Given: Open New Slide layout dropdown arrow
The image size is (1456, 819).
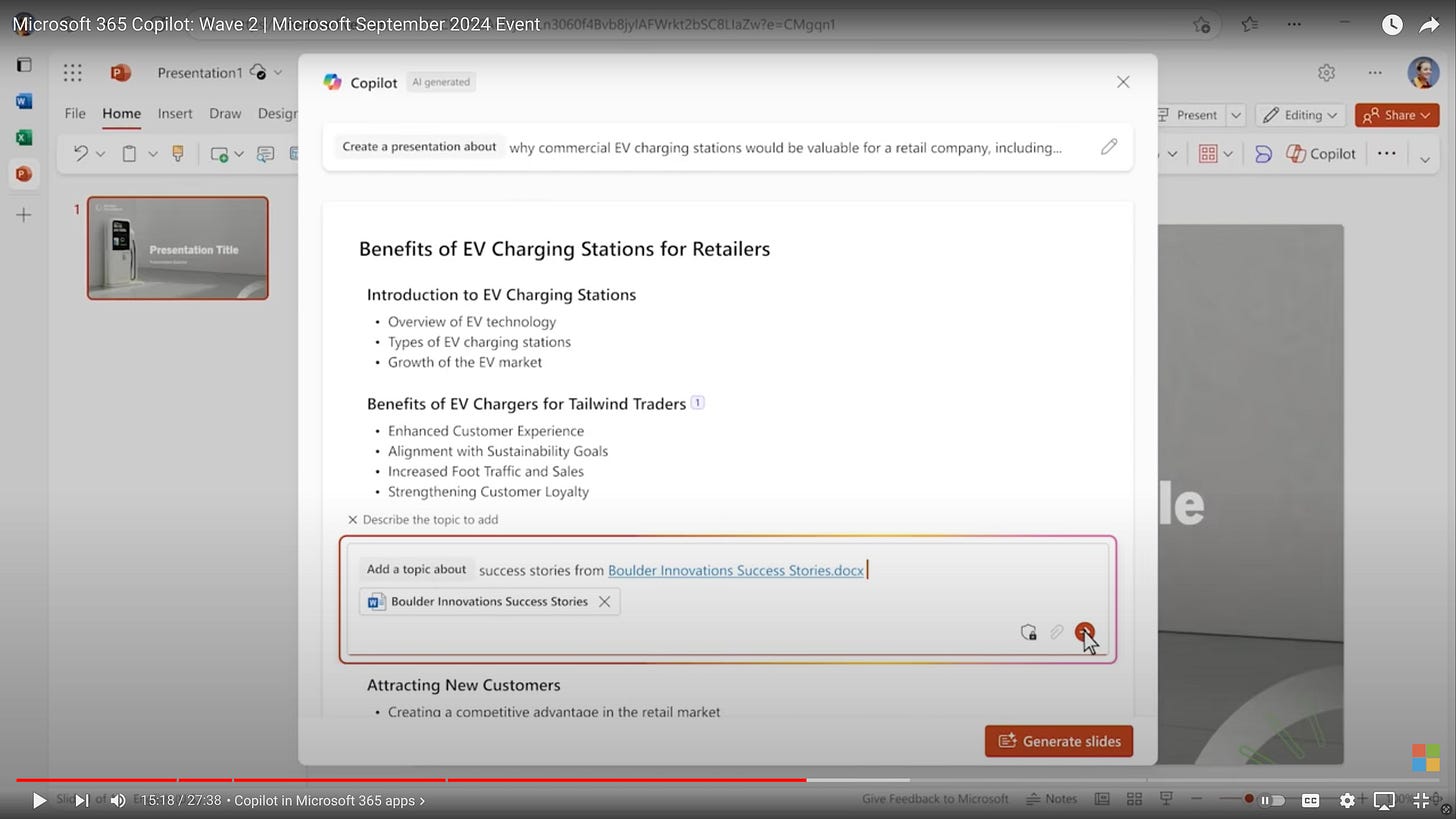Looking at the screenshot, I should [238, 154].
